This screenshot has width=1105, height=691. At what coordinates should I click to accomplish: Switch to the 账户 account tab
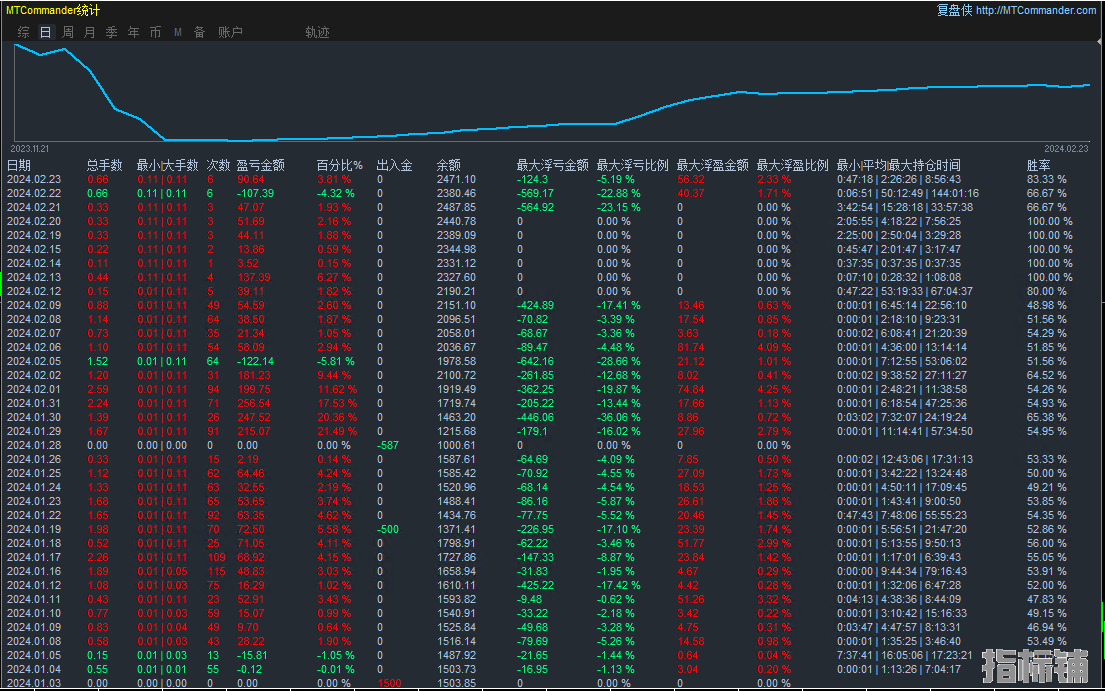click(x=230, y=32)
